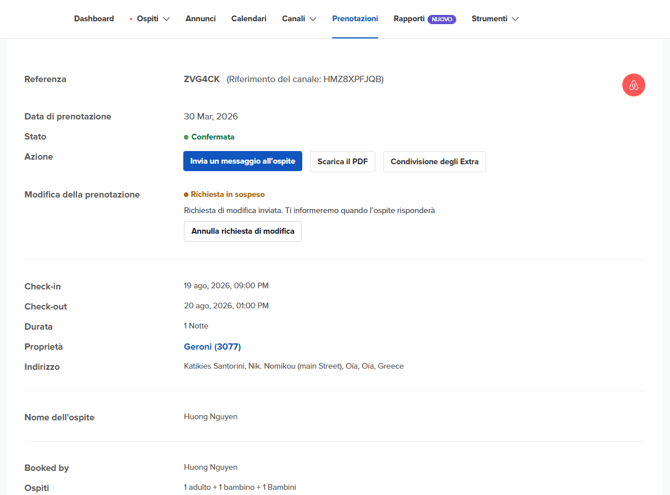Expand the Canali dropdown menu
The width and height of the screenshot is (670, 495).
point(299,19)
